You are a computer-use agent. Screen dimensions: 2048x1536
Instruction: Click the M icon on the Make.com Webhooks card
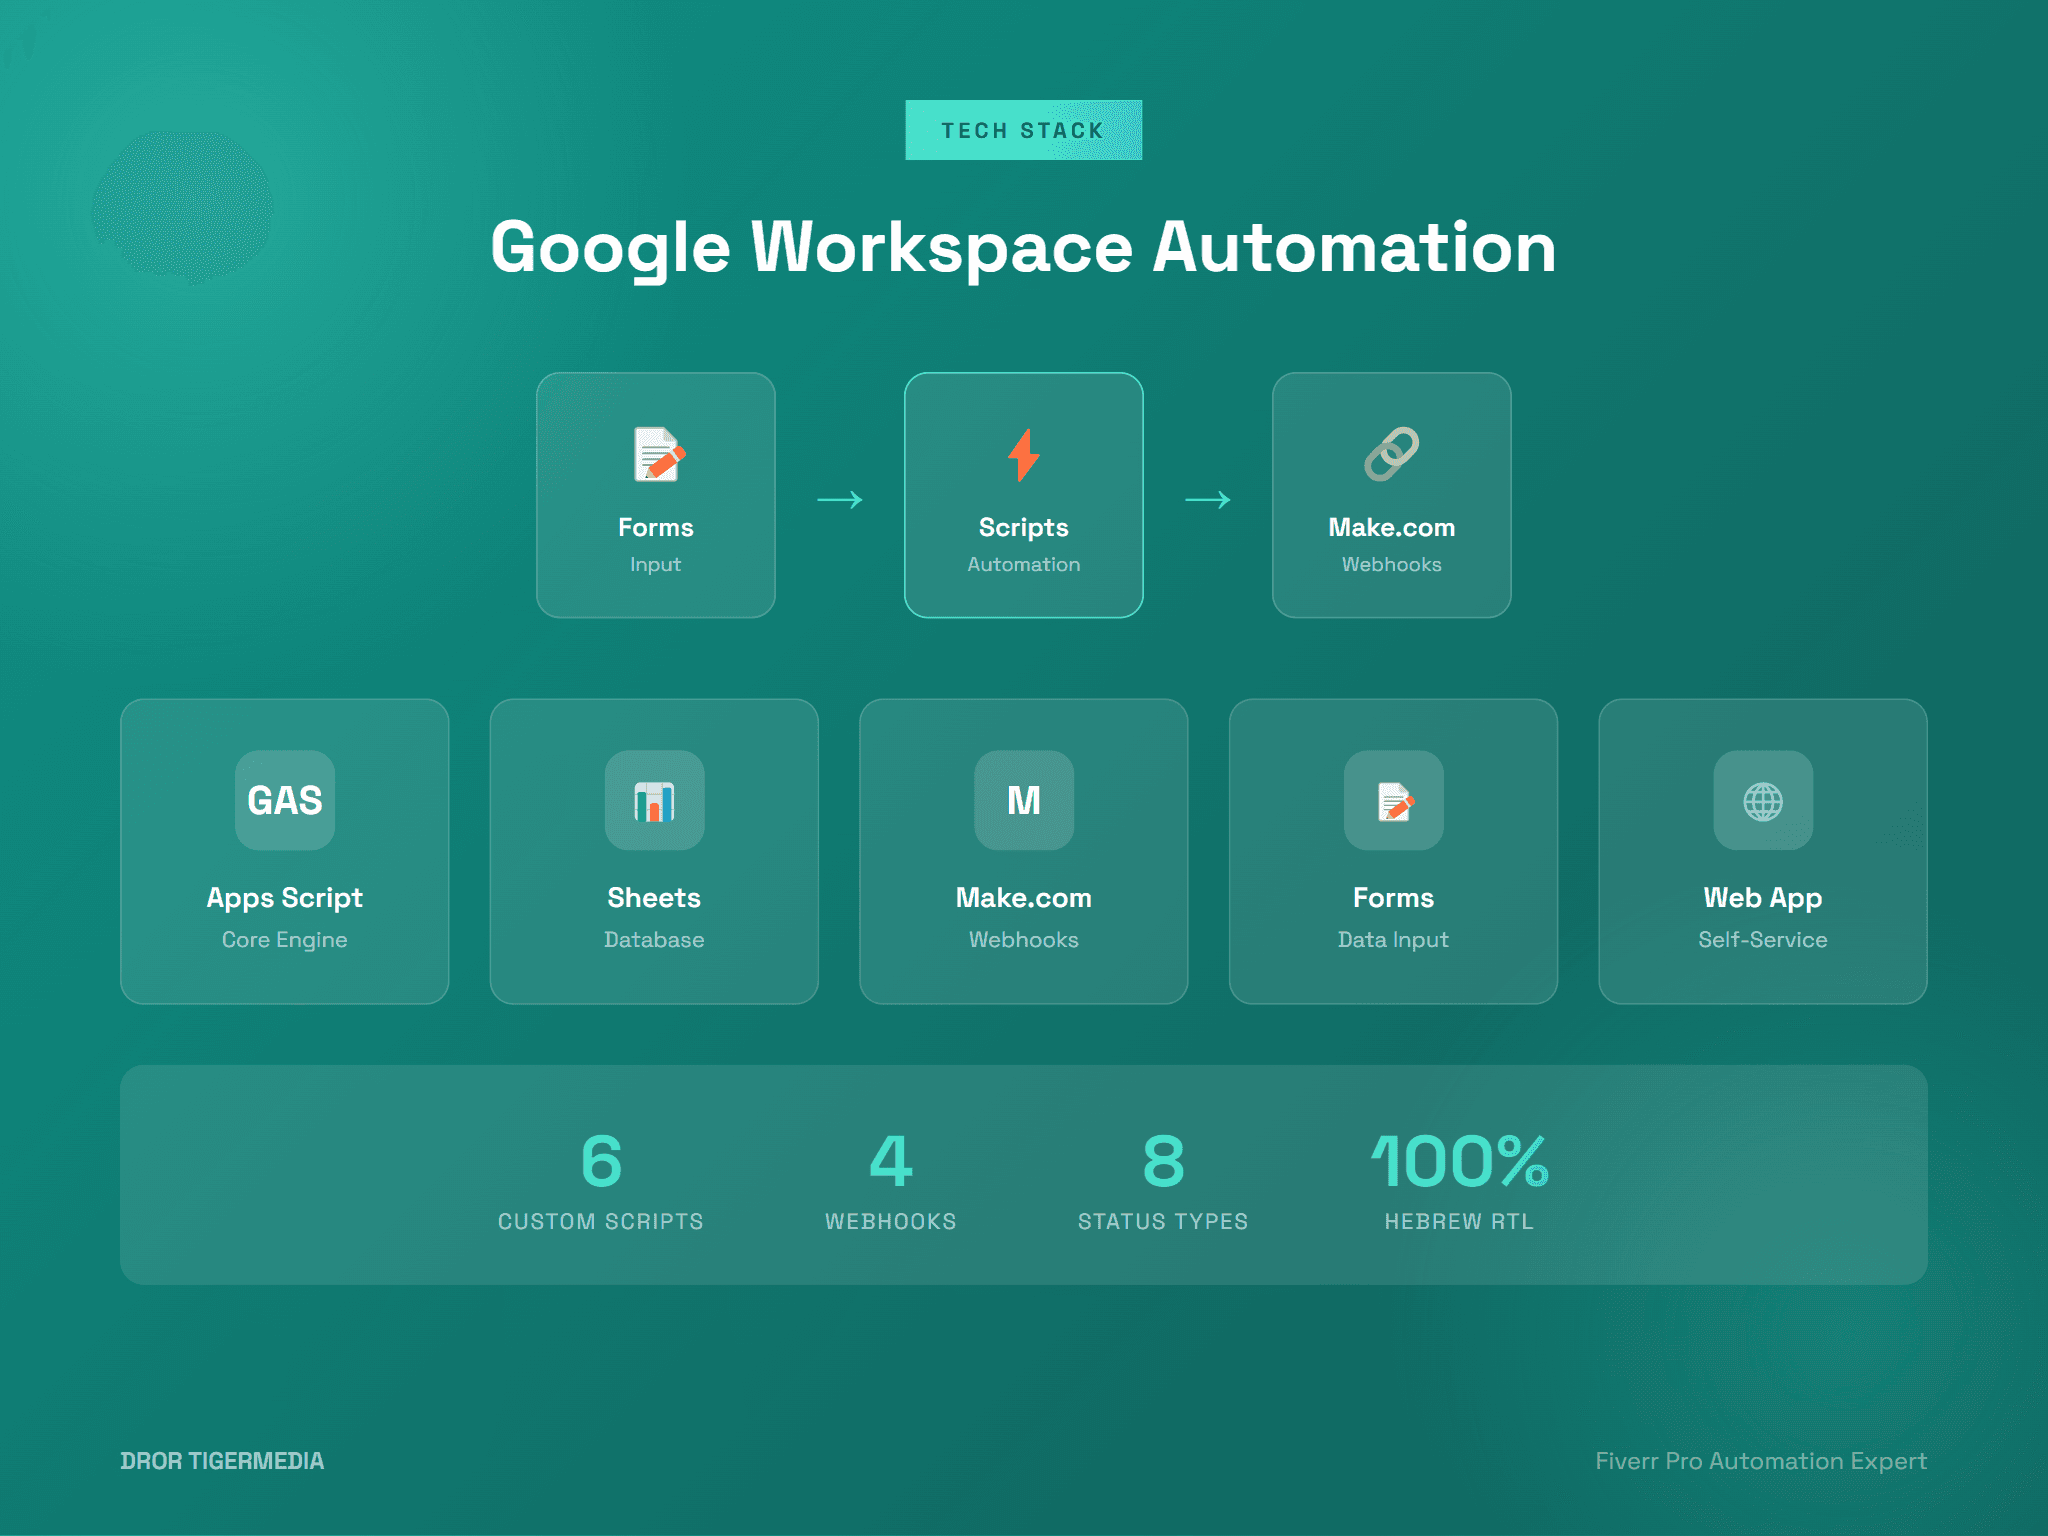[x=1022, y=800]
